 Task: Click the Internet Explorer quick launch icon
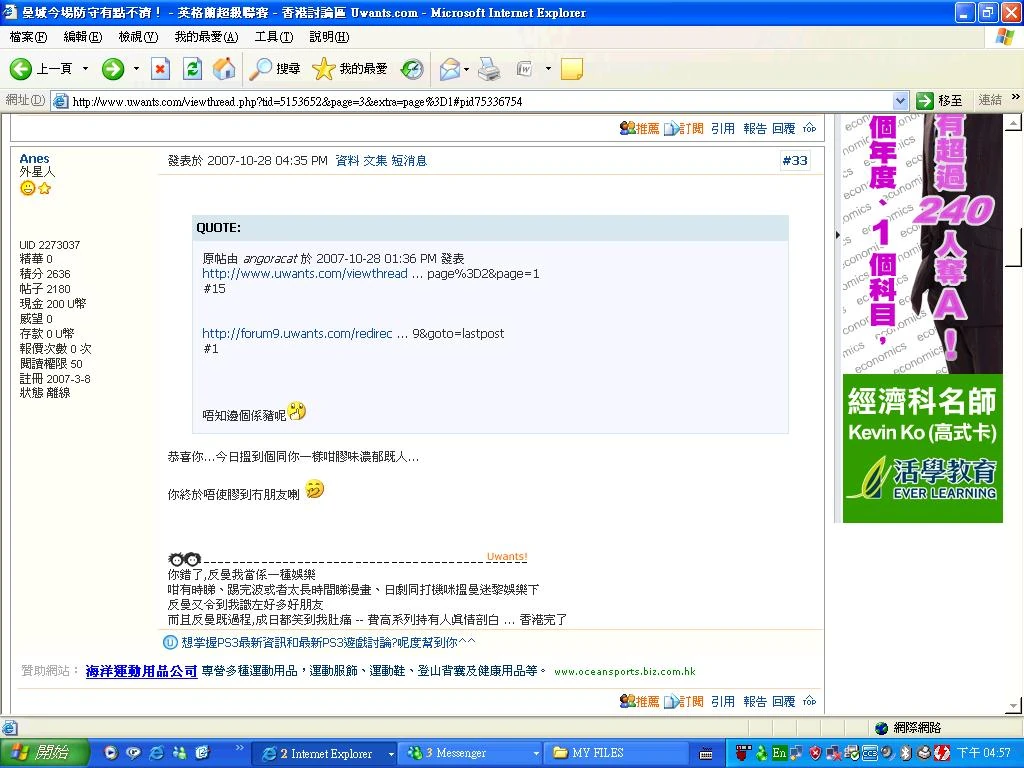157,753
